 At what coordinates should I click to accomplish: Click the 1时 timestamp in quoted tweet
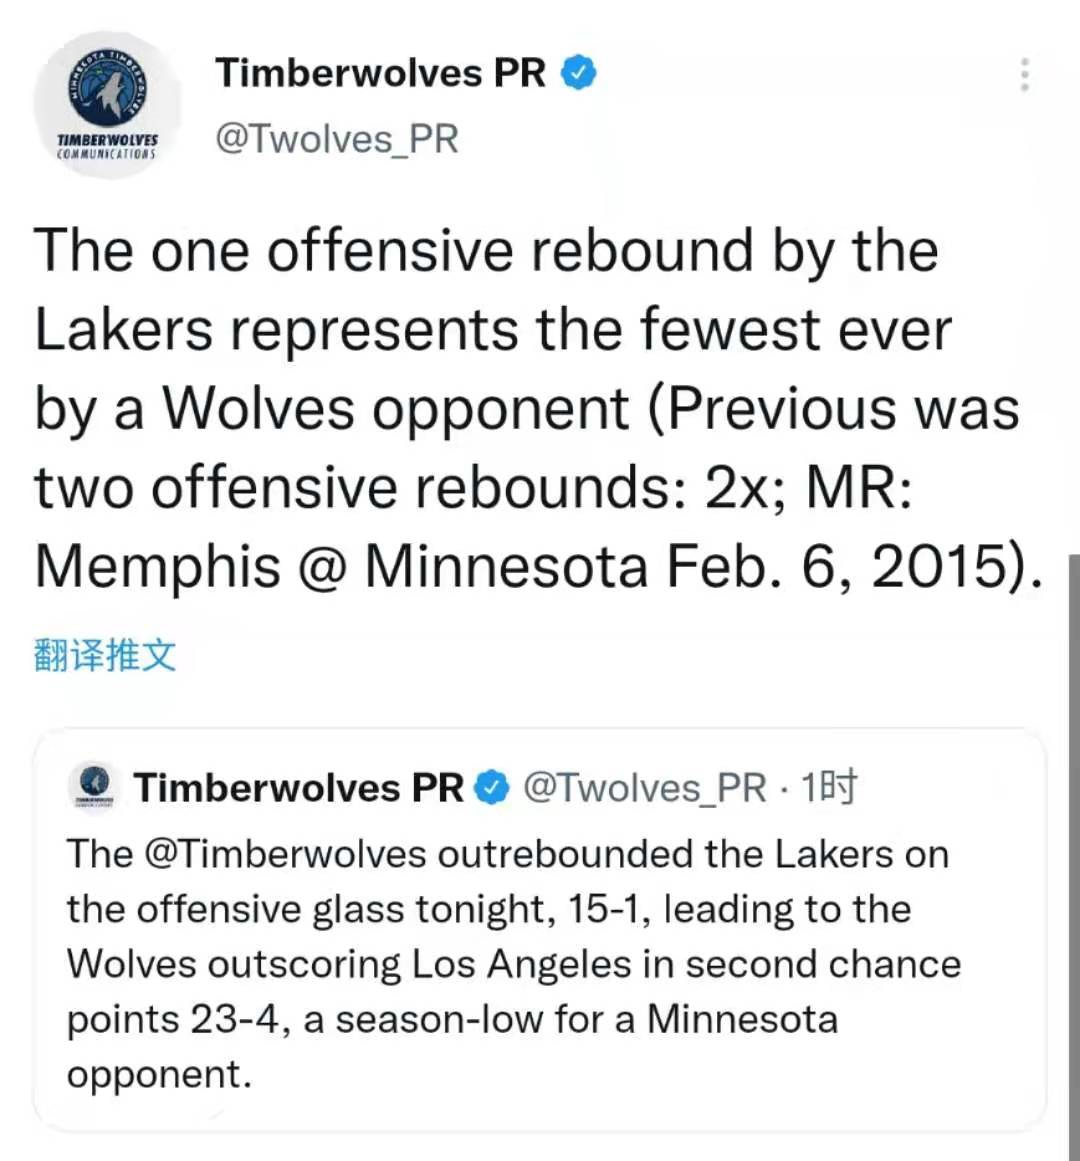(x=829, y=787)
